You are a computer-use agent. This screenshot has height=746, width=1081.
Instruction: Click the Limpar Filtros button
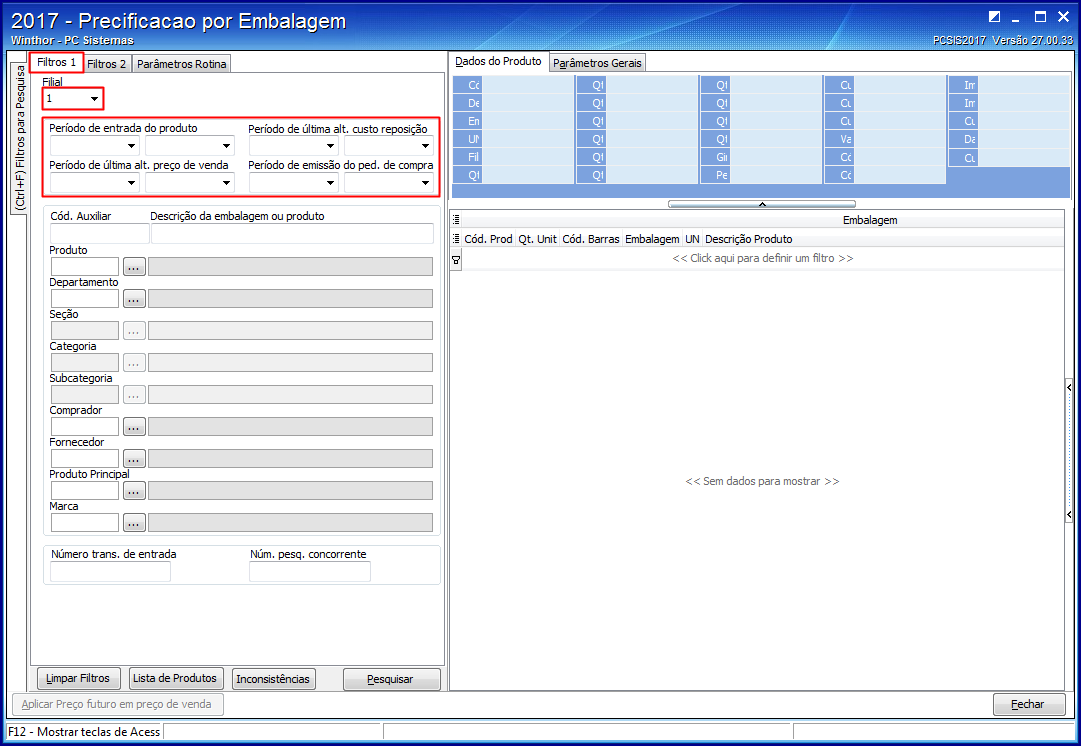click(78, 678)
